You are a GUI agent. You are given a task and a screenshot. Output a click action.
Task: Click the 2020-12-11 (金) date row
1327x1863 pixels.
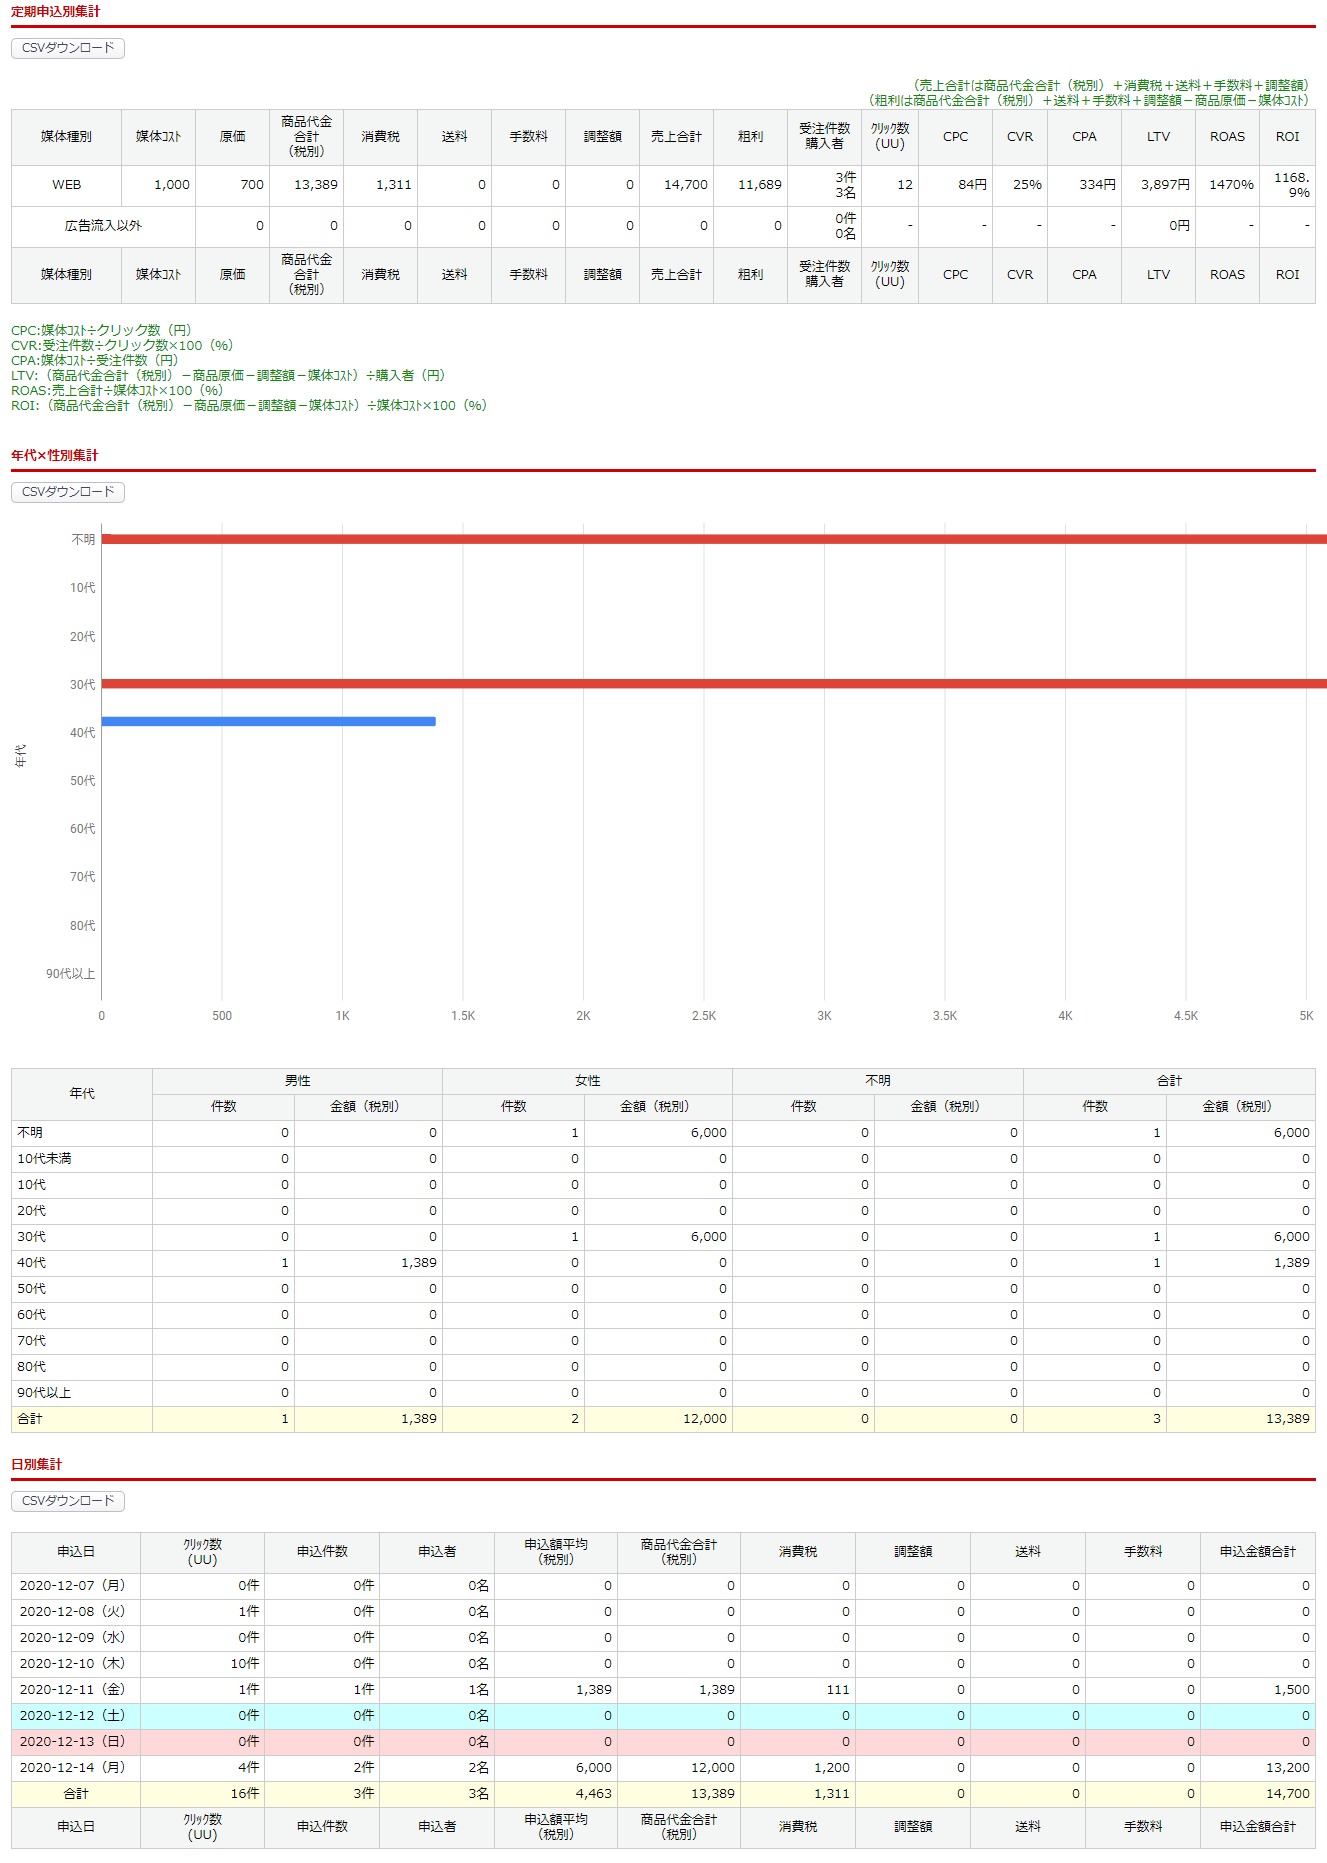[663, 1690]
